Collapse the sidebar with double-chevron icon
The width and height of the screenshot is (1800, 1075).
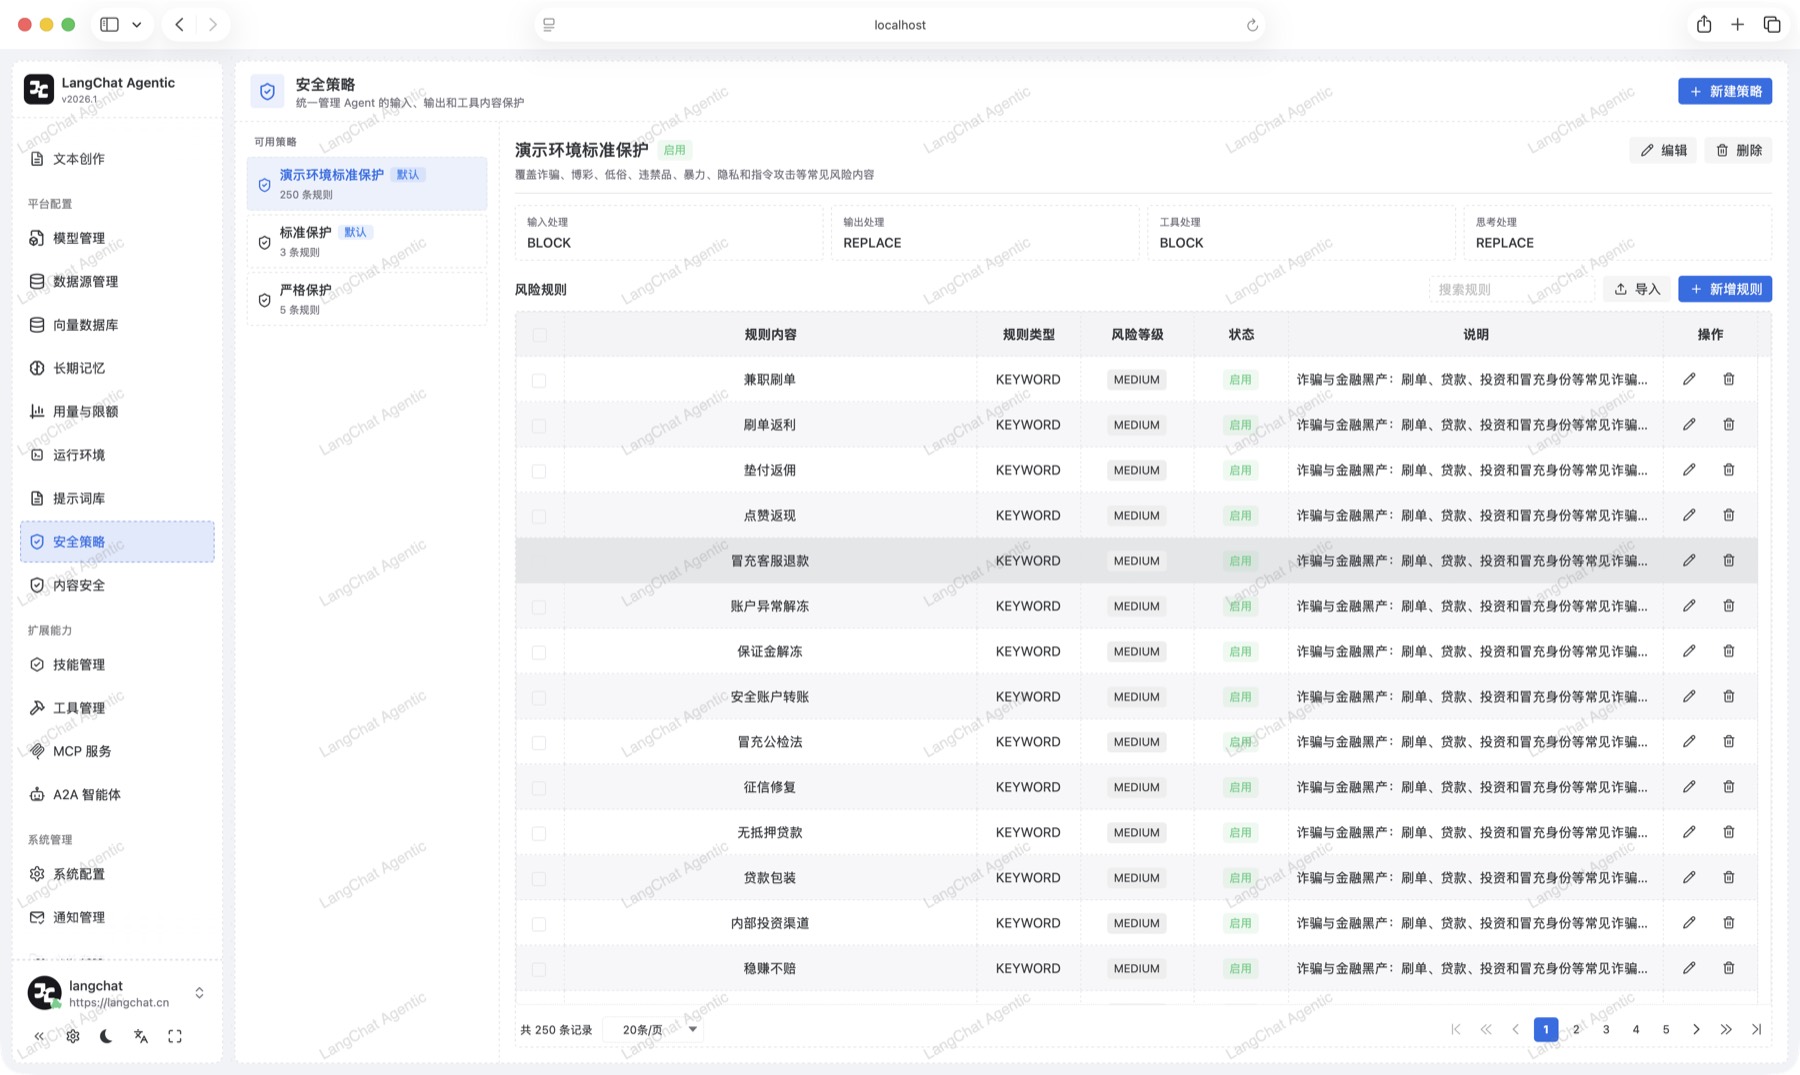39,1036
